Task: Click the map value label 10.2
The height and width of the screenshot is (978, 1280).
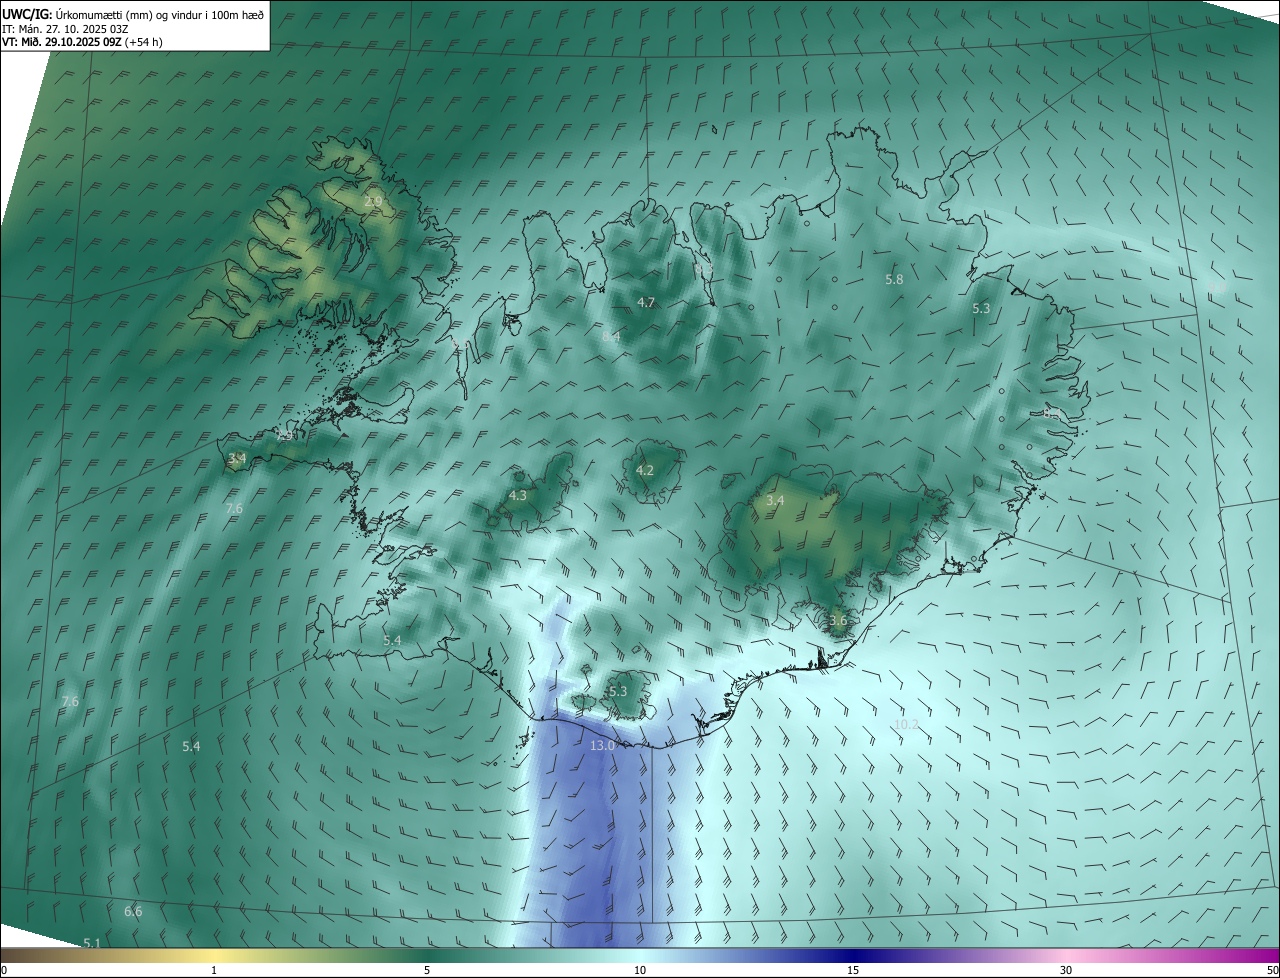Action: click(x=906, y=724)
